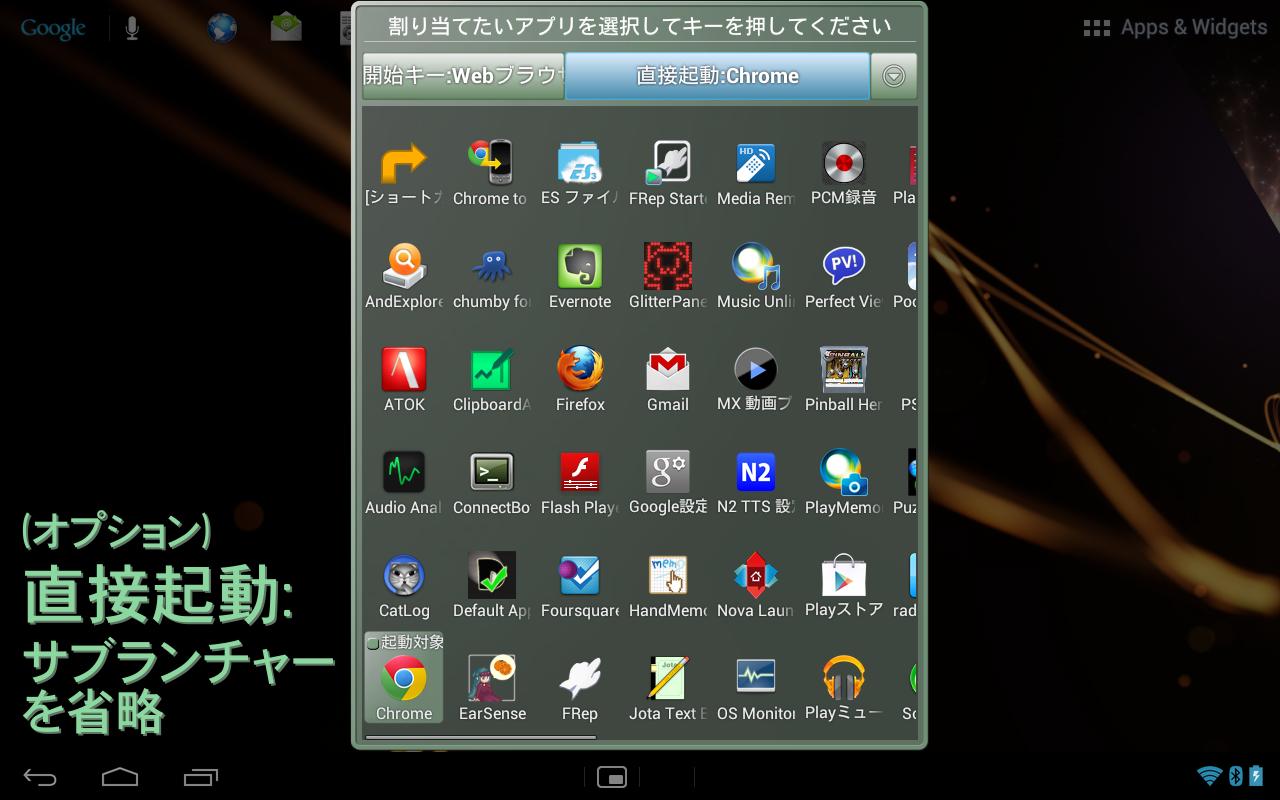Choose the Play Store app
Image resolution: width=1280 pixels, height=800 pixels.
click(x=844, y=575)
